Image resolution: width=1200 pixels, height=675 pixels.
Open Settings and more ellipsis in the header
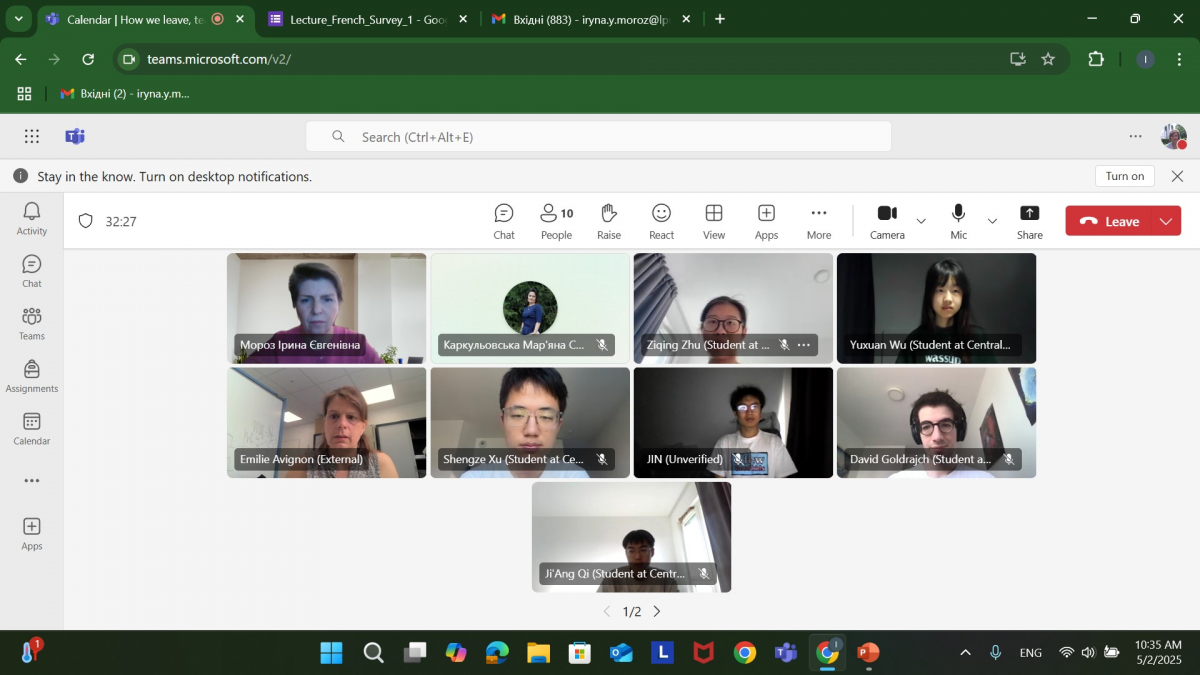(x=1135, y=136)
